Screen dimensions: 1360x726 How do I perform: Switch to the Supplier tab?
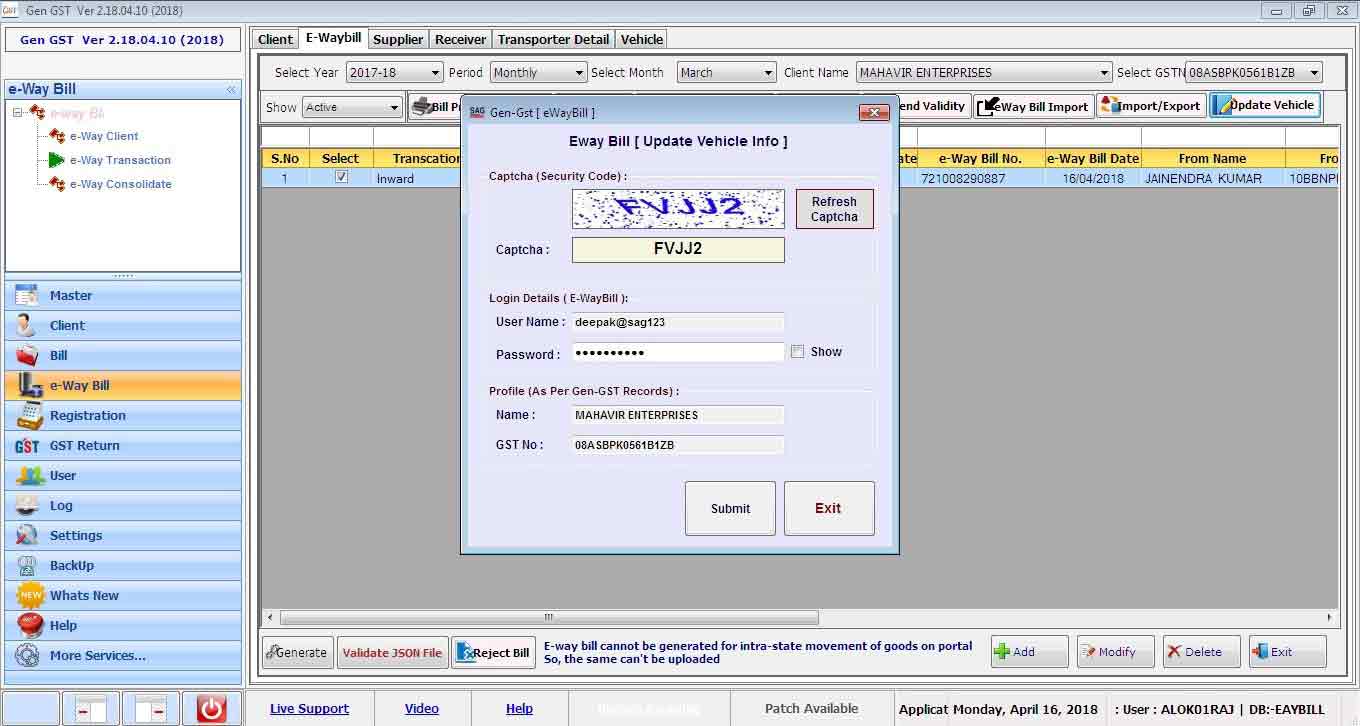[x=398, y=40]
